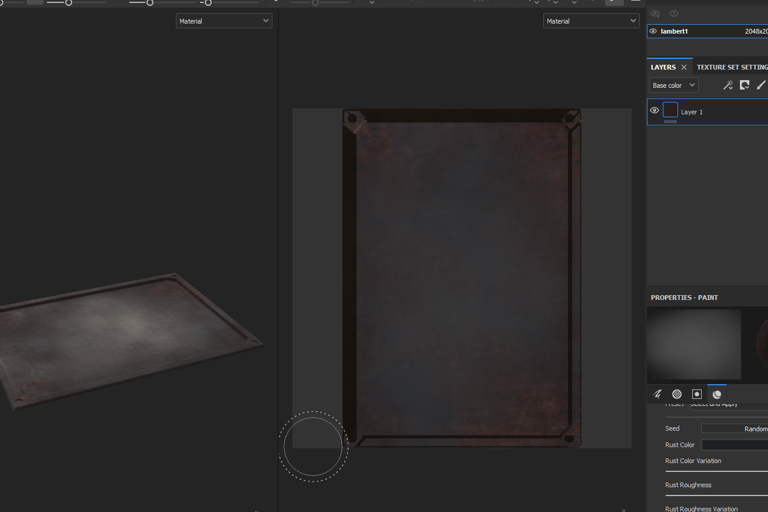This screenshot has width=768, height=512.
Task: Click the 2048 resolution text of lambert1
Action: [756, 31]
